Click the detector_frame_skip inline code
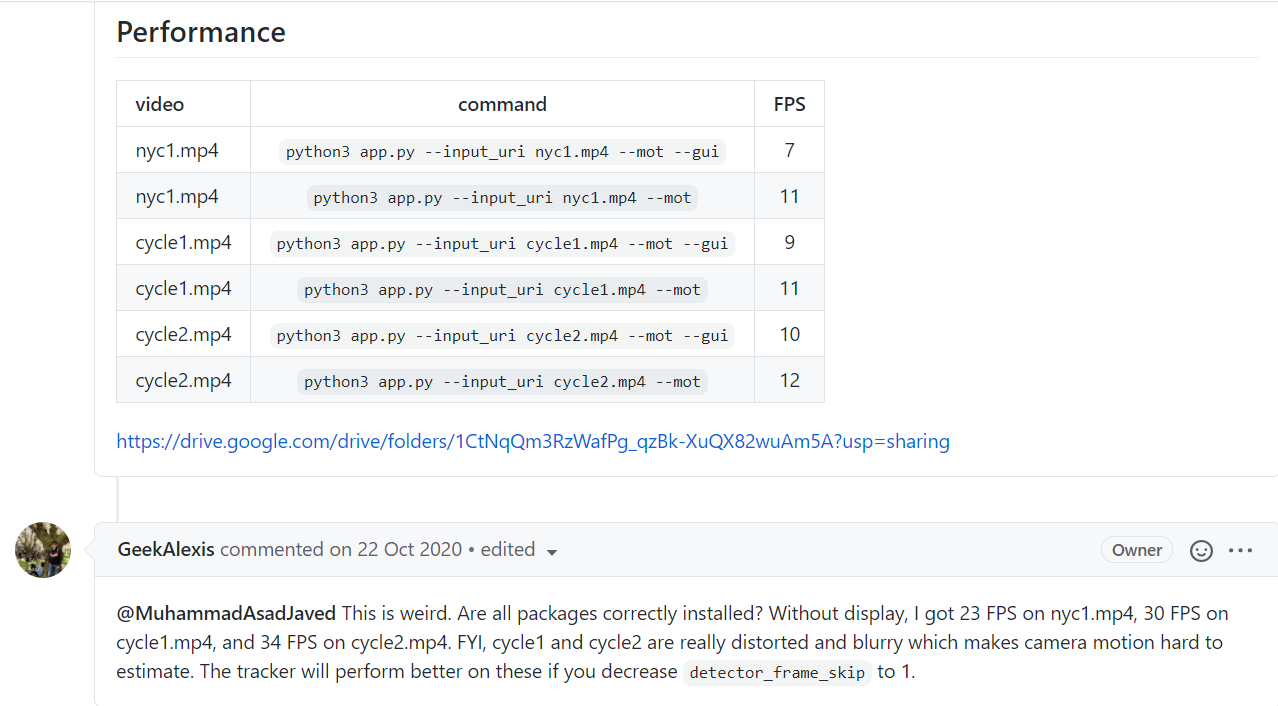 [776, 672]
